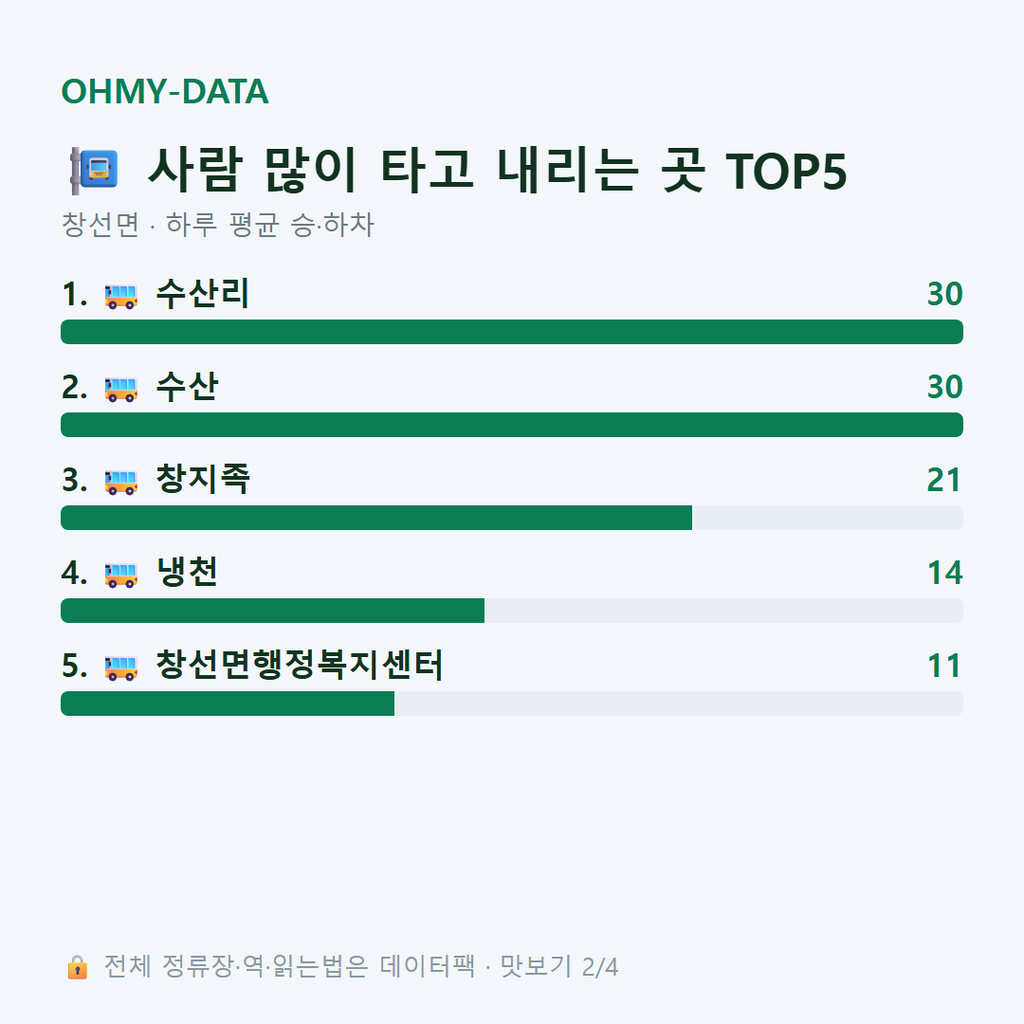The image size is (1024, 1024).
Task: Click the bus icon next to 냉천
Action: (121, 575)
